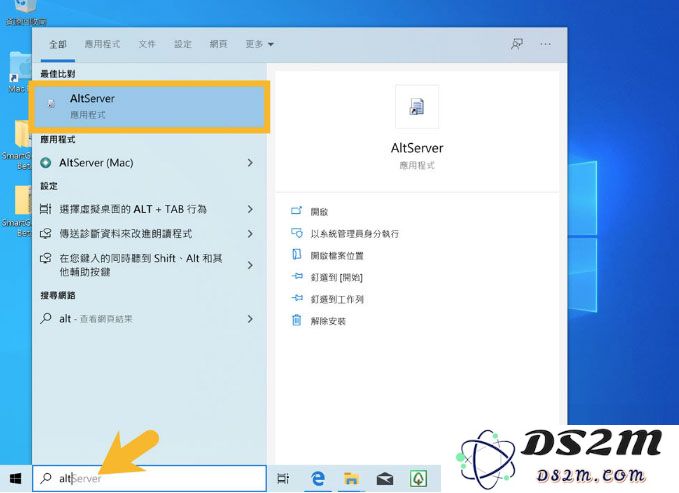679x493 pixels.
Task: Switch to the 全部 tab
Action: click(x=58, y=44)
